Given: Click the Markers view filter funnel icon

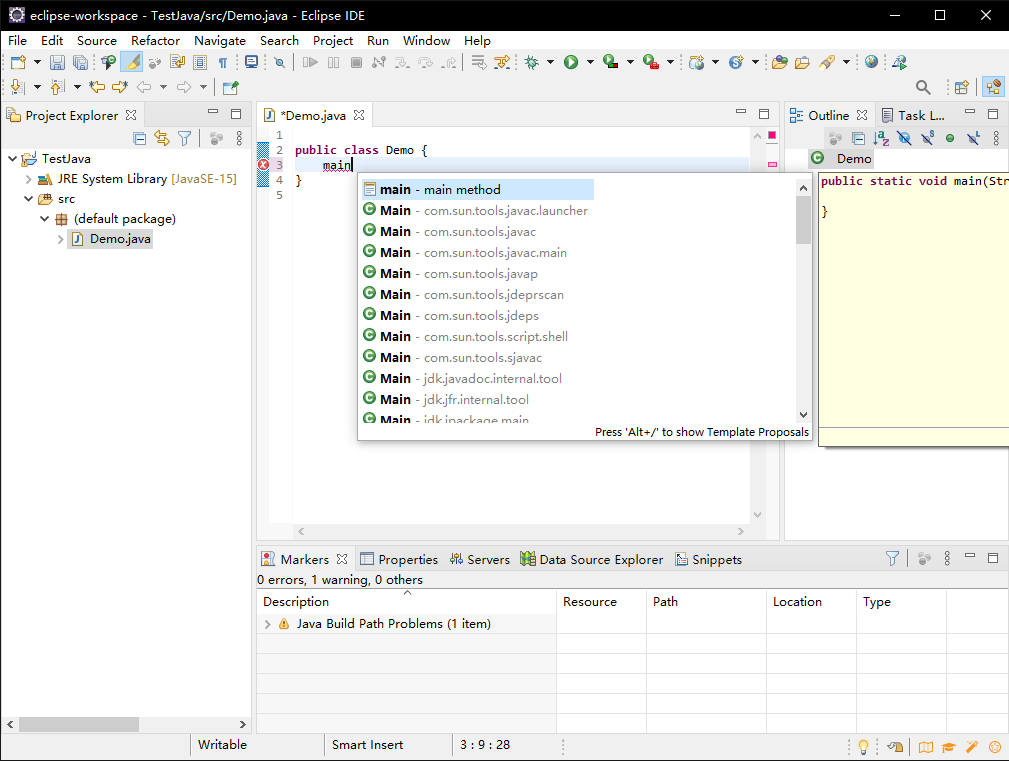Looking at the screenshot, I should coord(892,558).
